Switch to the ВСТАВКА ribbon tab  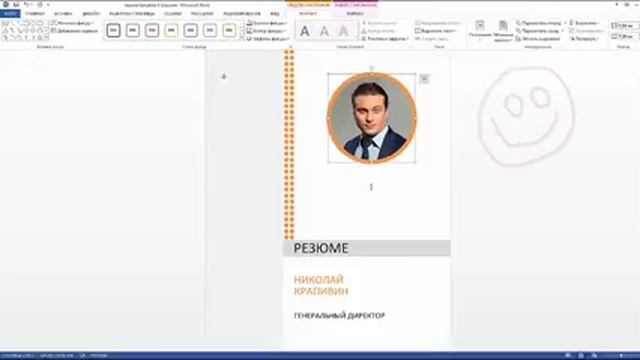[63, 13]
